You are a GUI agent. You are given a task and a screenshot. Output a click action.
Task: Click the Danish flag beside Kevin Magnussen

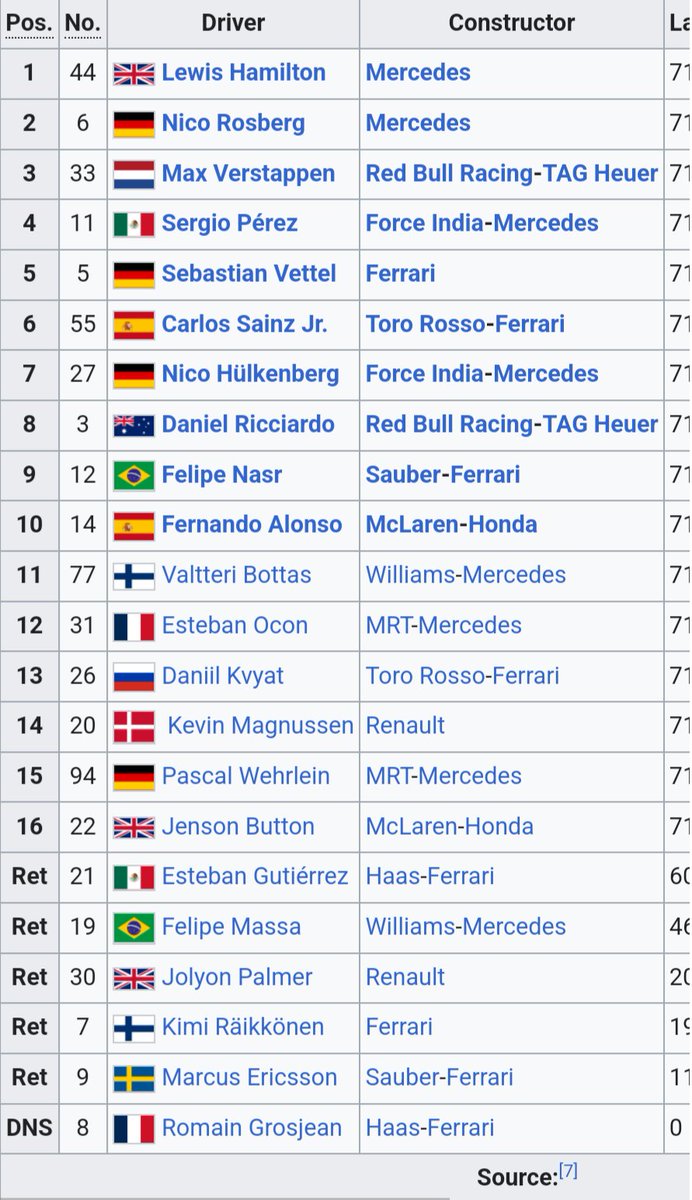pos(134,726)
